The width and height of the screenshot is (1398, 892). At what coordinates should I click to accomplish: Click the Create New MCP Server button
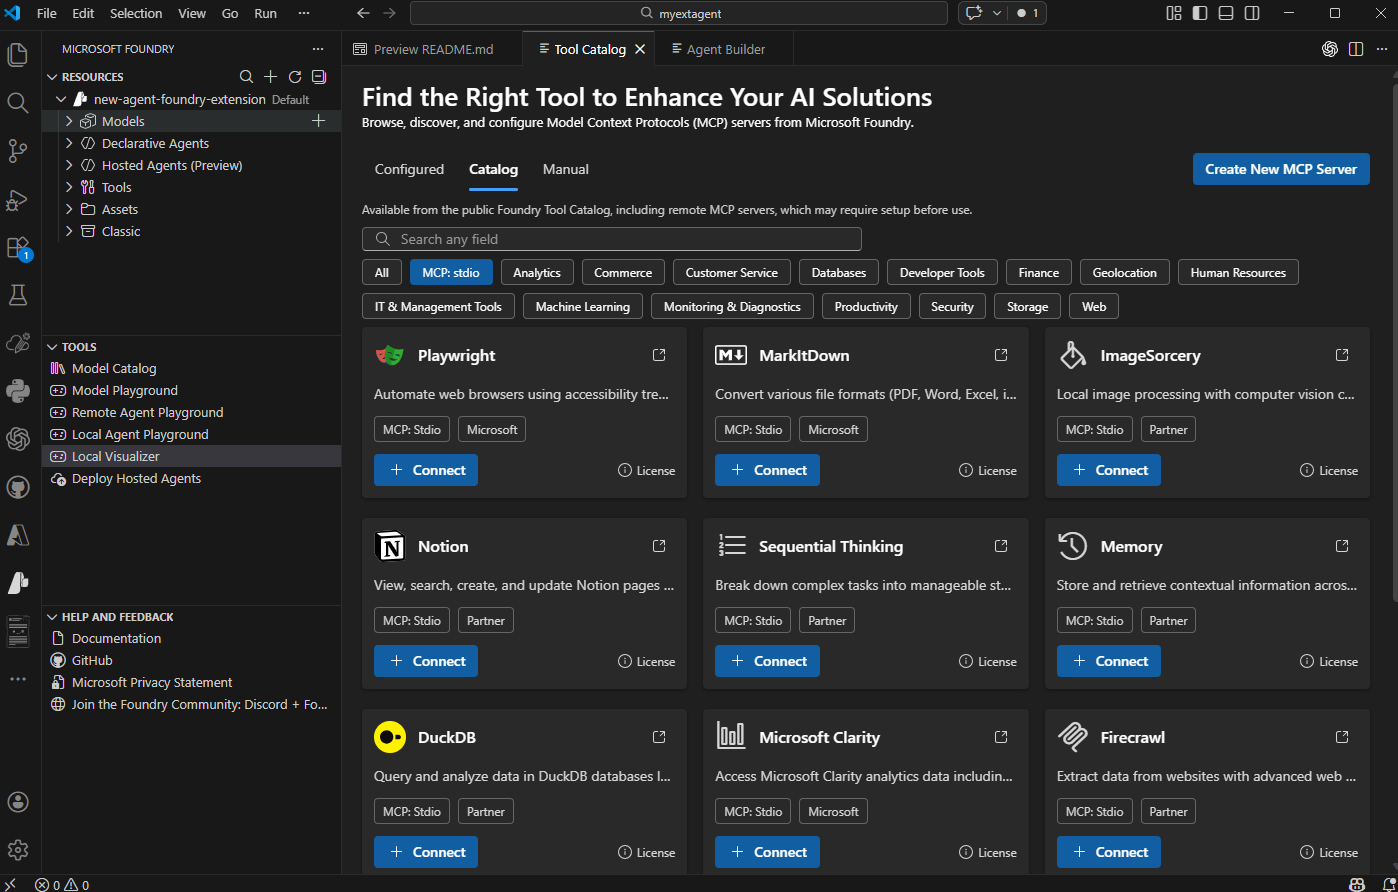[x=1281, y=169]
